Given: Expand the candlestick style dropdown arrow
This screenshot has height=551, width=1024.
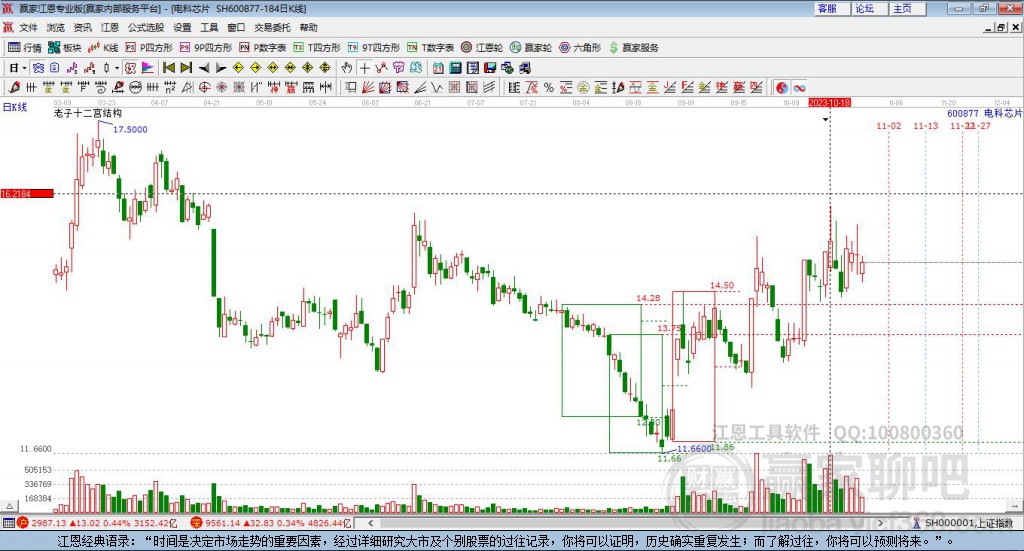Looking at the screenshot, I should (x=118, y=68).
